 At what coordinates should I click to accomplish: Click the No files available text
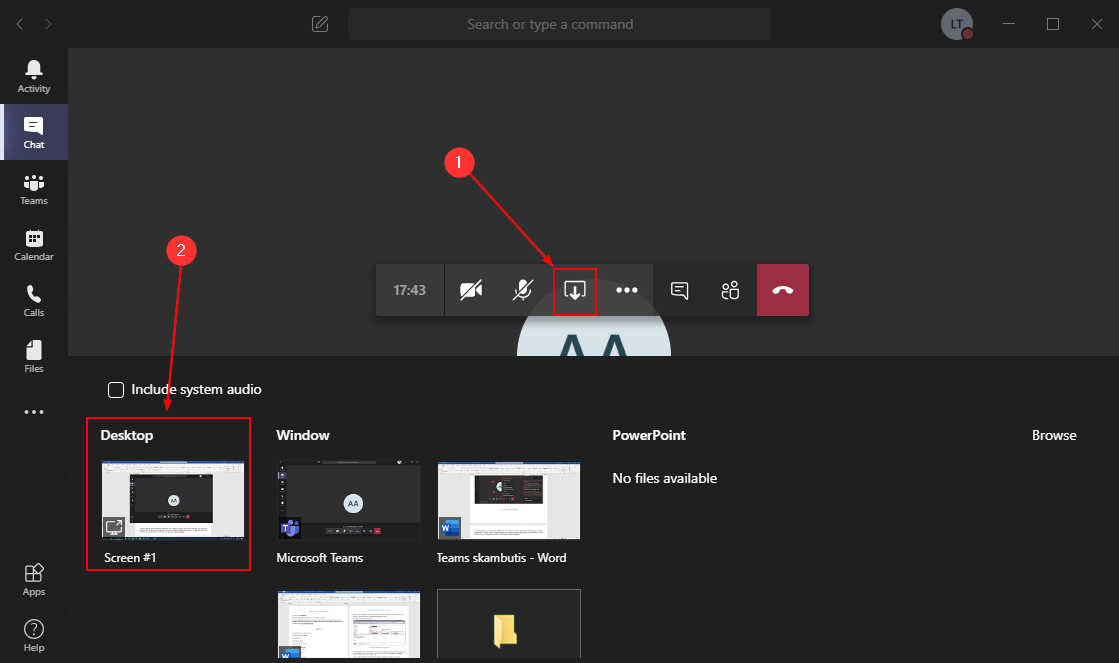pyautogui.click(x=664, y=478)
